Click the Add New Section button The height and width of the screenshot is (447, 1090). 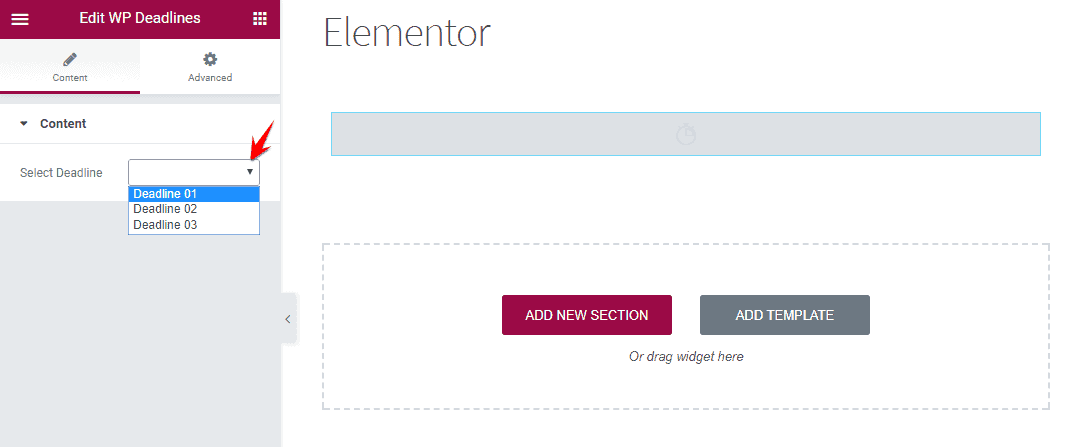(x=587, y=315)
